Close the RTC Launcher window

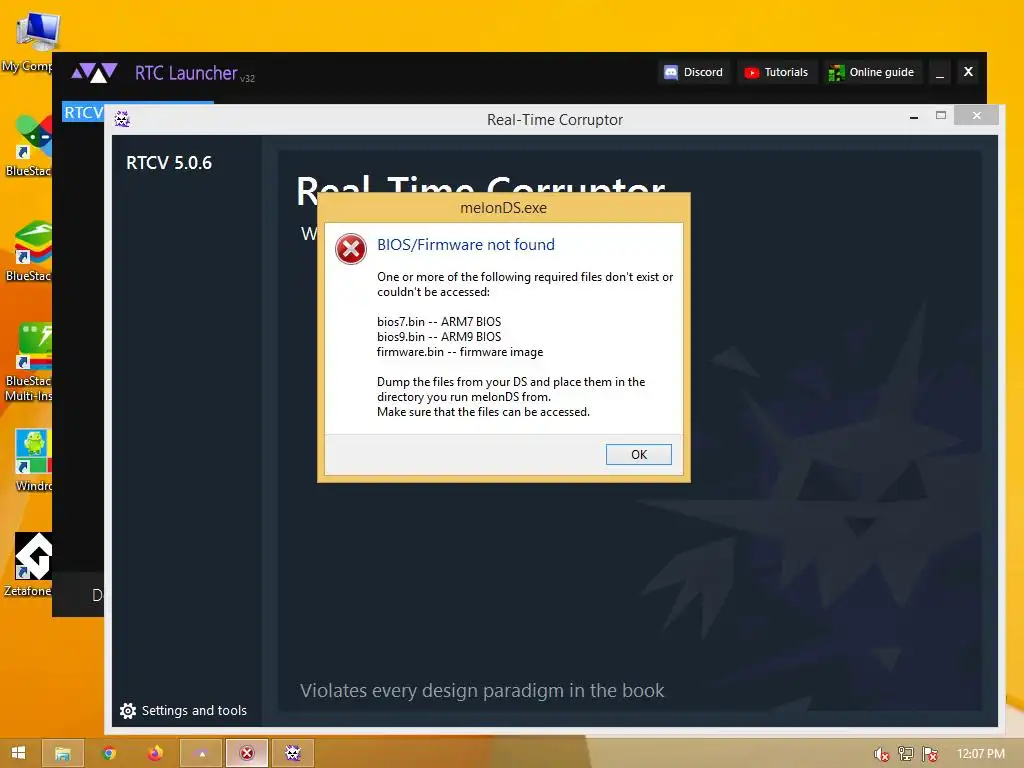click(x=968, y=72)
